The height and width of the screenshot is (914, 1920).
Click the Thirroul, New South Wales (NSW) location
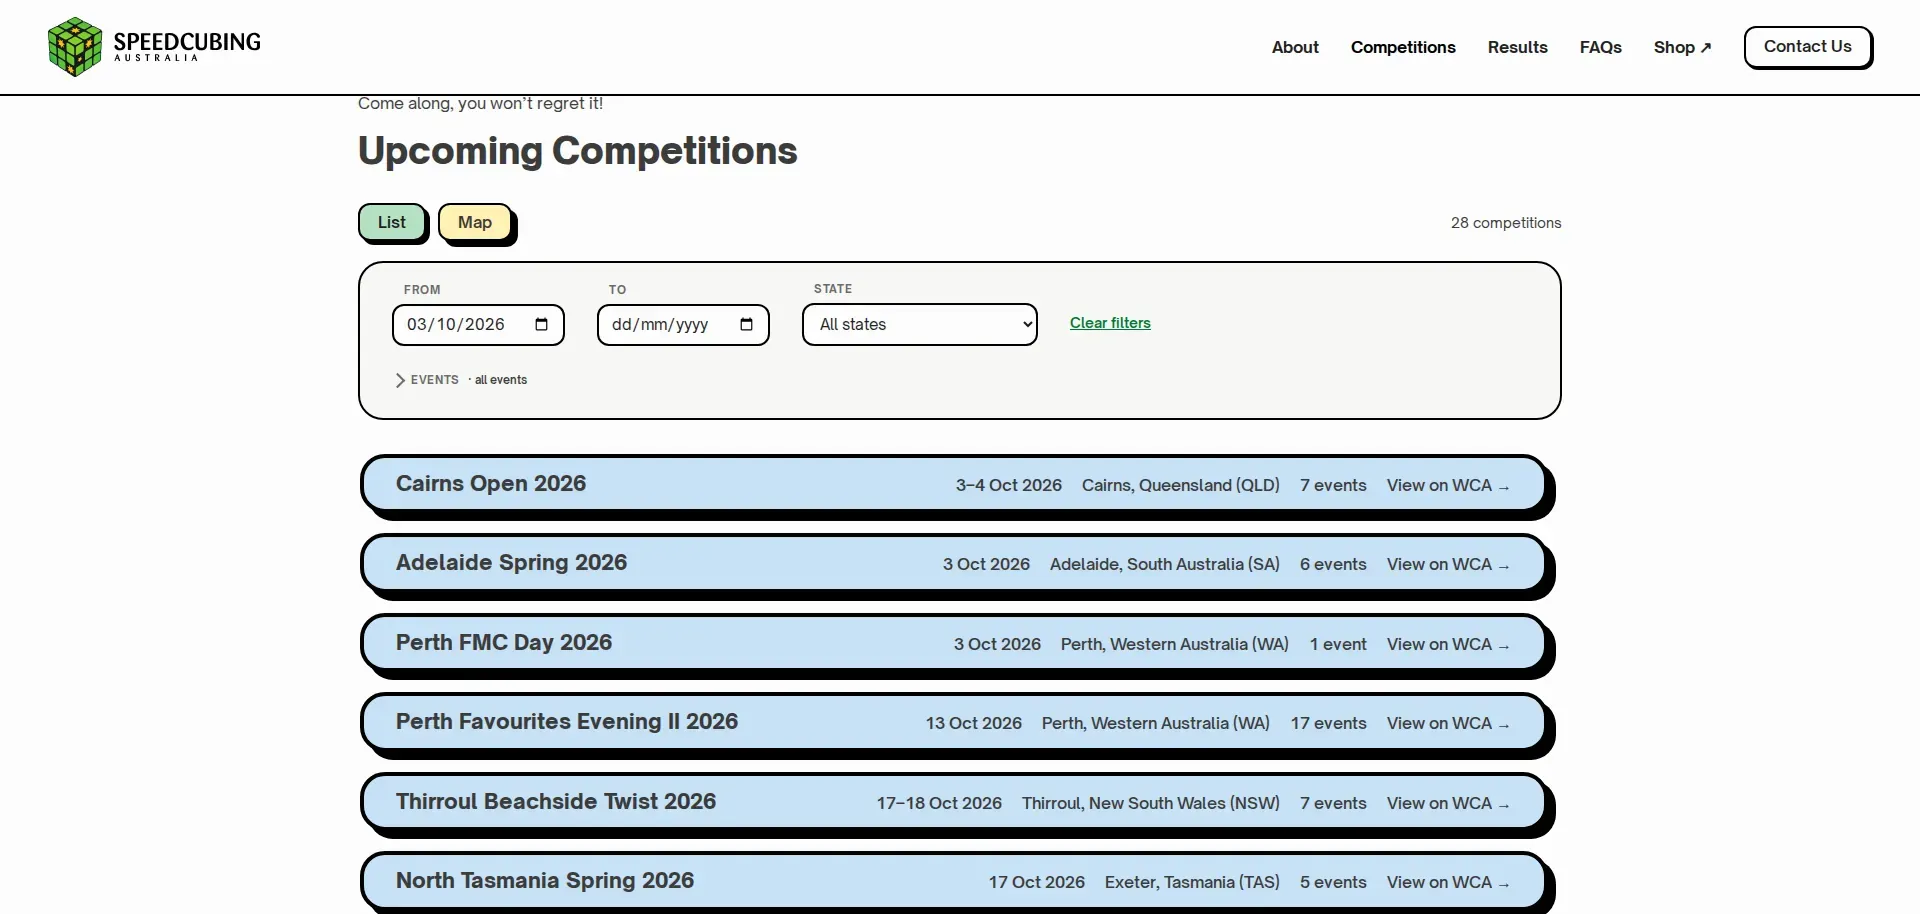(x=1151, y=803)
